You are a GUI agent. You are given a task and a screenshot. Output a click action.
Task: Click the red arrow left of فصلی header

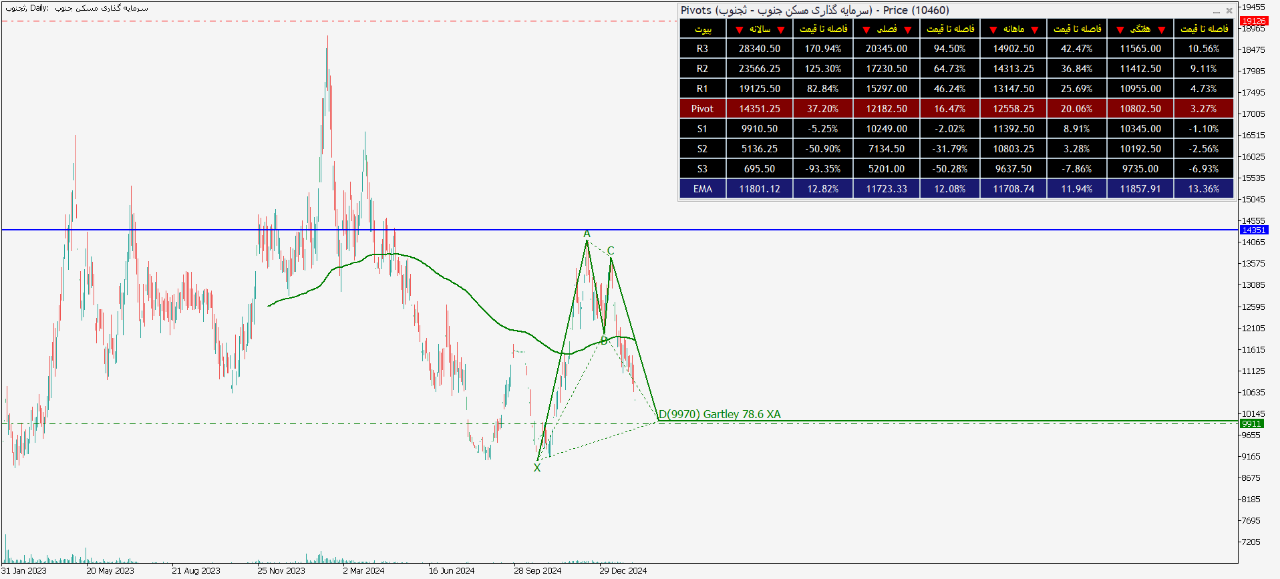[866, 29]
